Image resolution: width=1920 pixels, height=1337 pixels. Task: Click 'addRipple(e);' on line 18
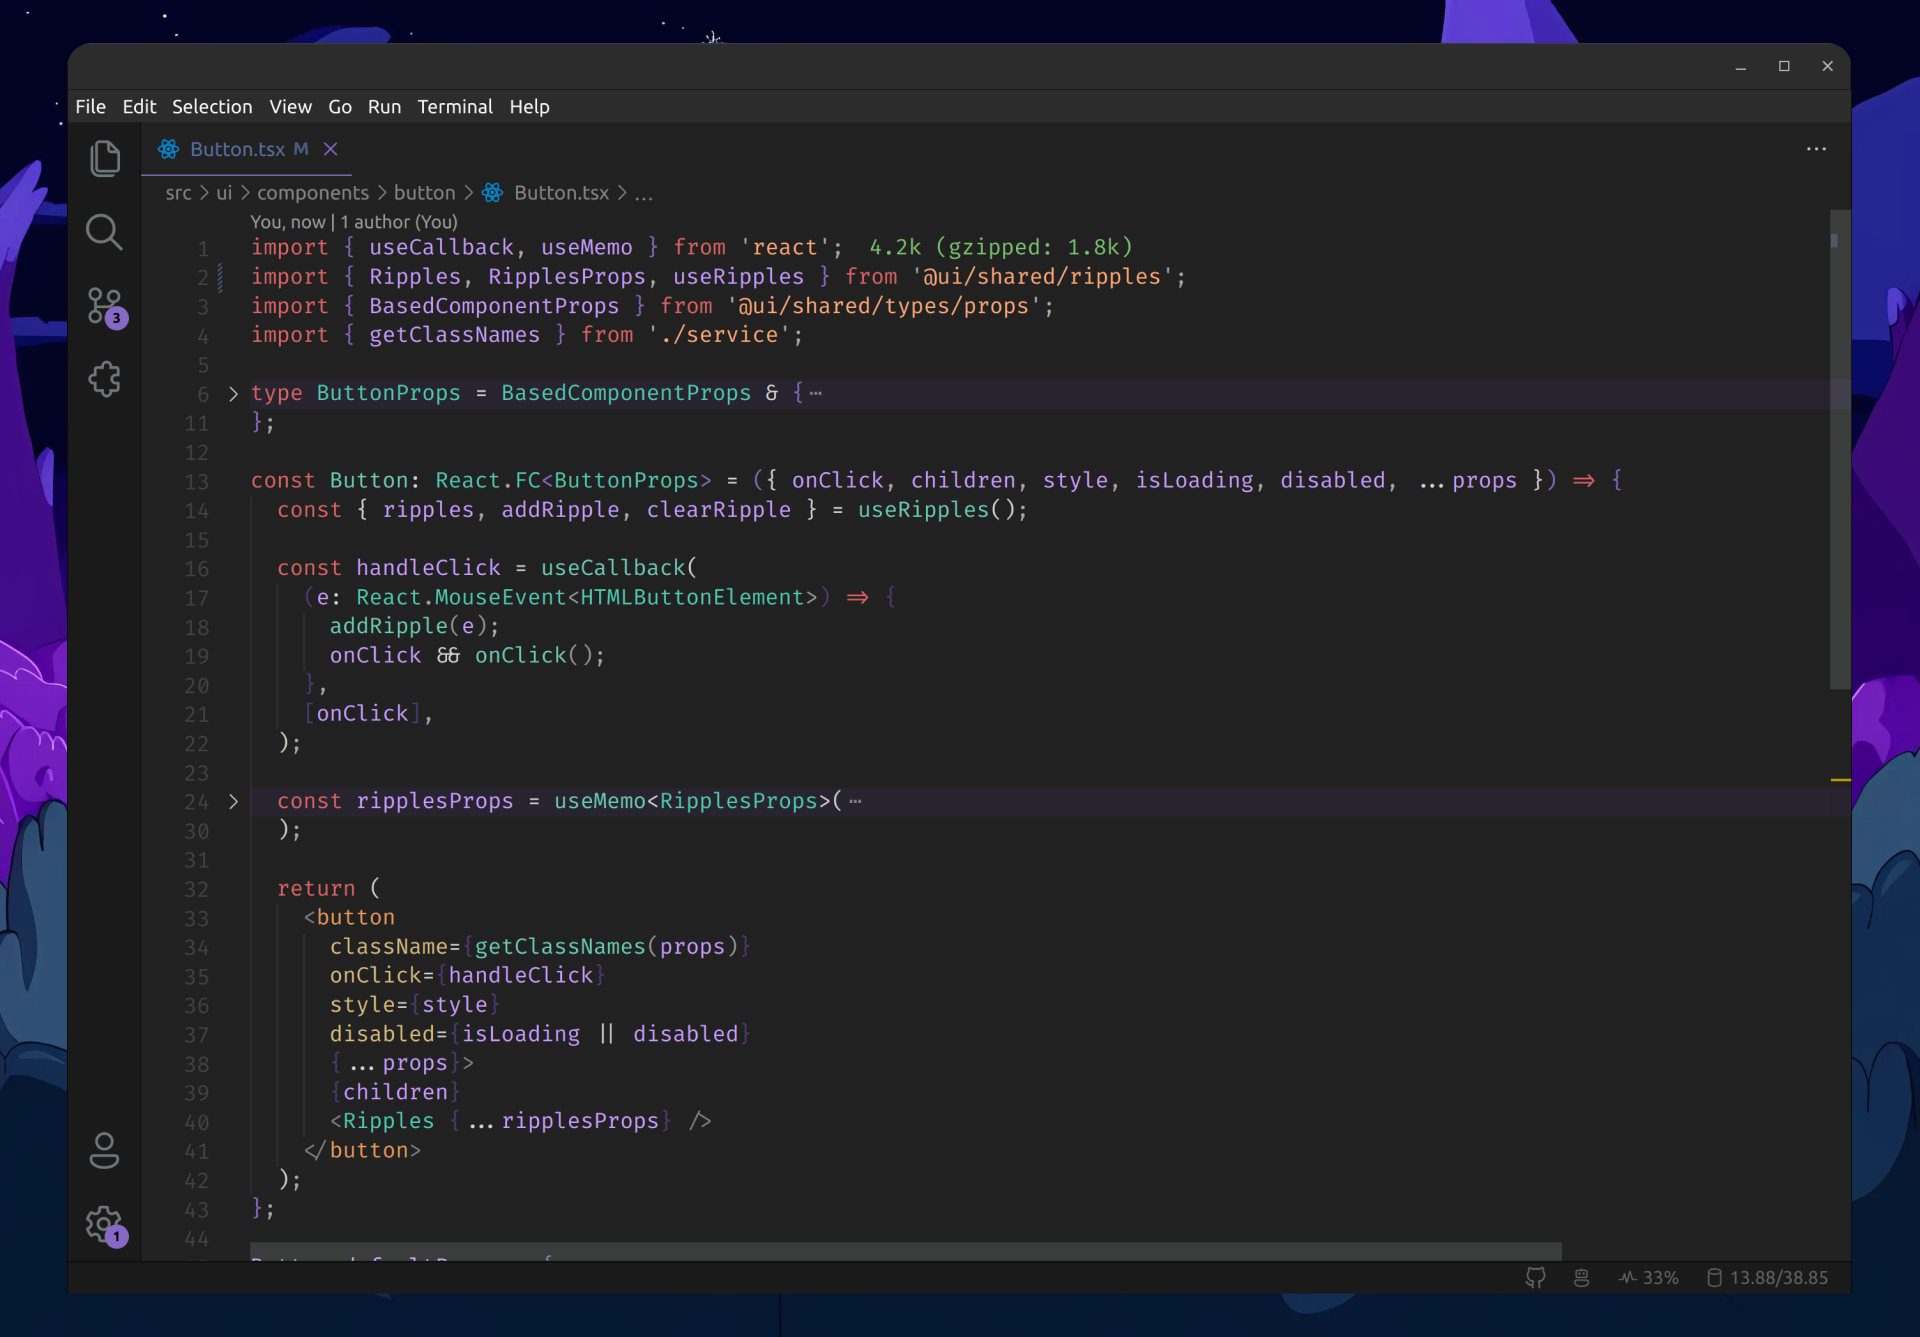[x=415, y=626]
